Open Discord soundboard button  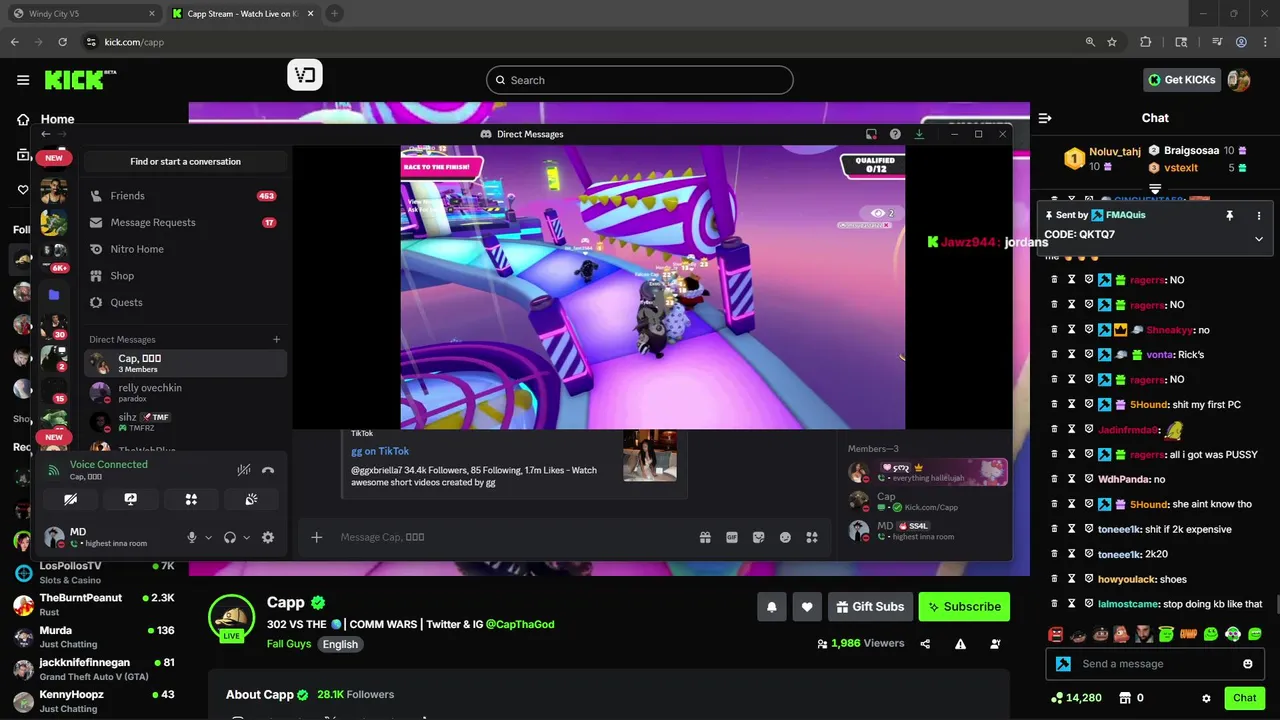click(x=251, y=499)
